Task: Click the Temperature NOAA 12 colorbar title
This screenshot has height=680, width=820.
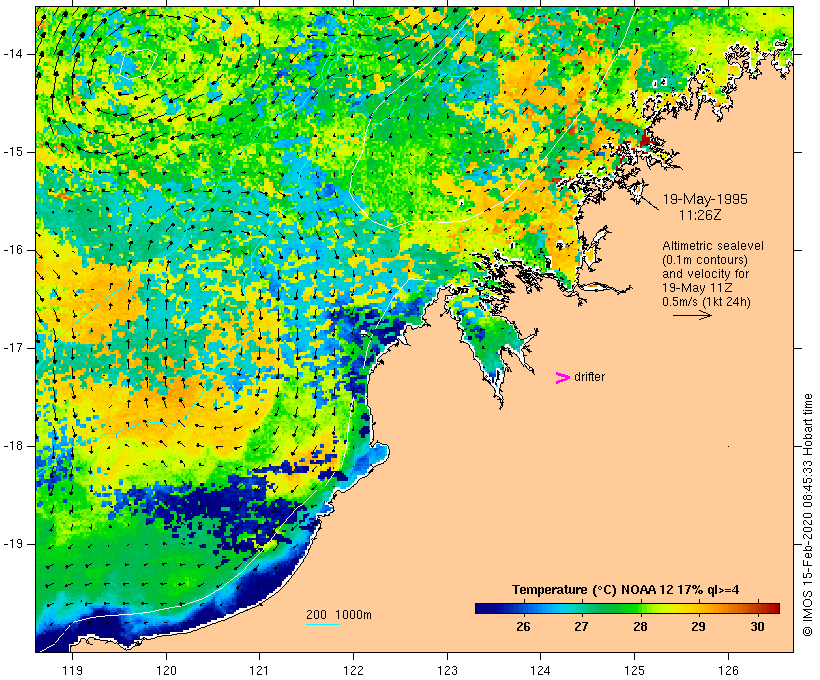Action: 625,590
